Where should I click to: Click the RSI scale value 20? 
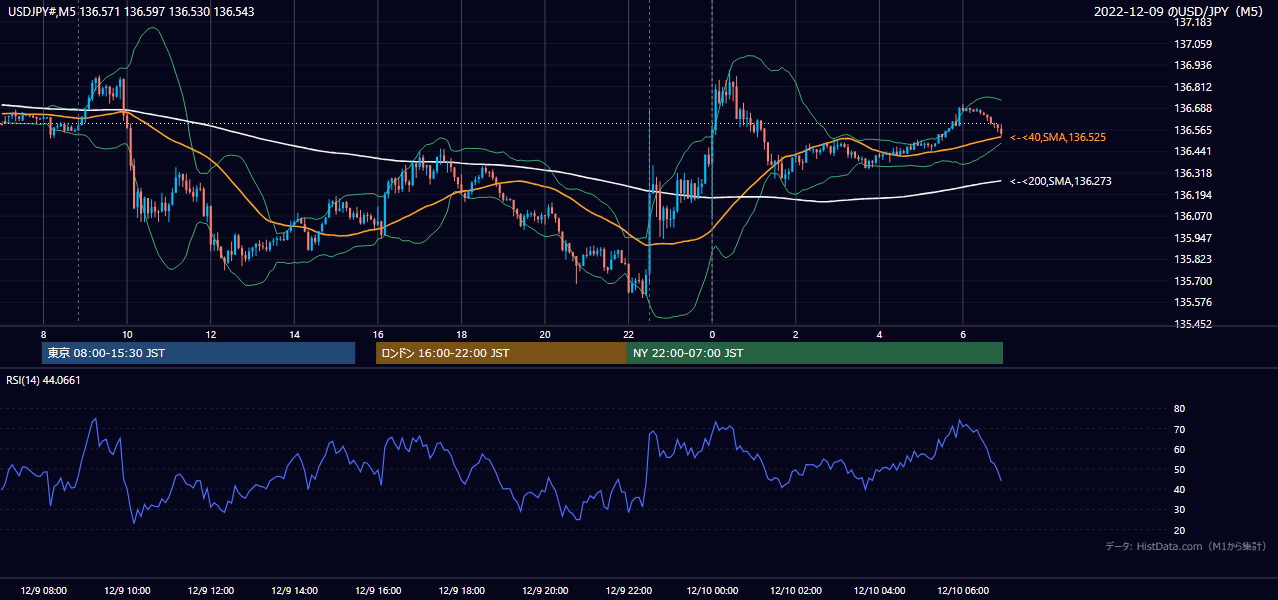pos(1180,530)
